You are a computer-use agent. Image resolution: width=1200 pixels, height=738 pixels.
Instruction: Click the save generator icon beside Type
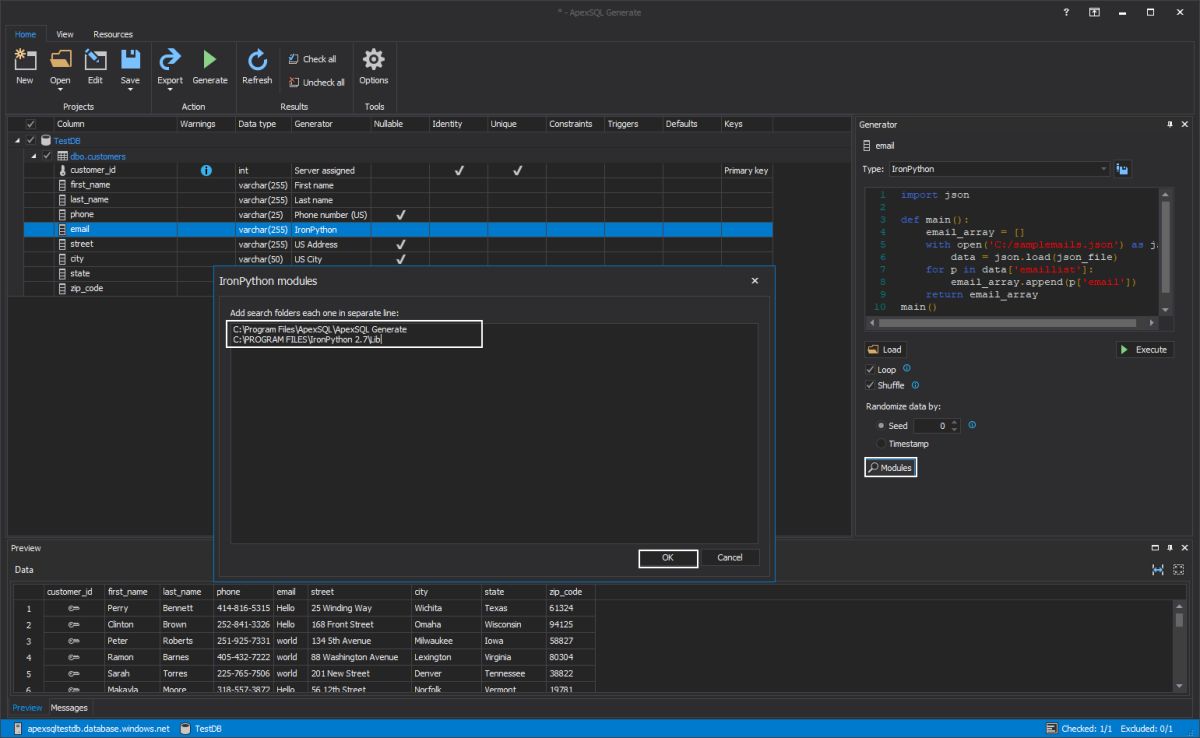click(1123, 170)
